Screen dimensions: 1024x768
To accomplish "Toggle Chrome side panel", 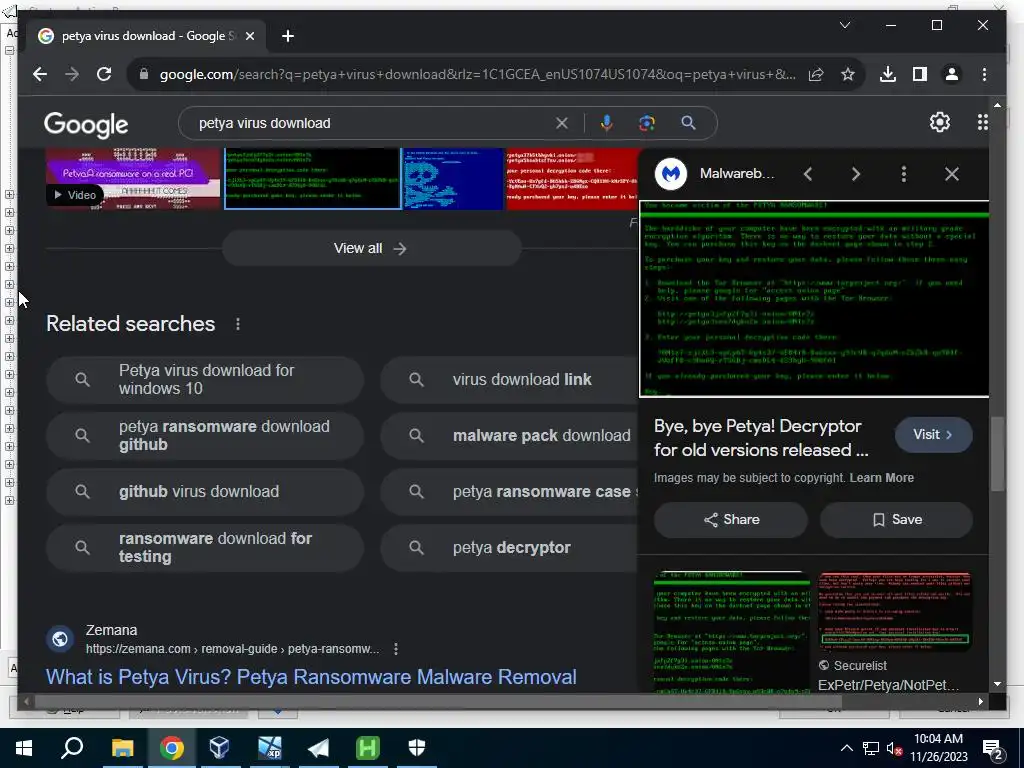I will [x=920, y=74].
